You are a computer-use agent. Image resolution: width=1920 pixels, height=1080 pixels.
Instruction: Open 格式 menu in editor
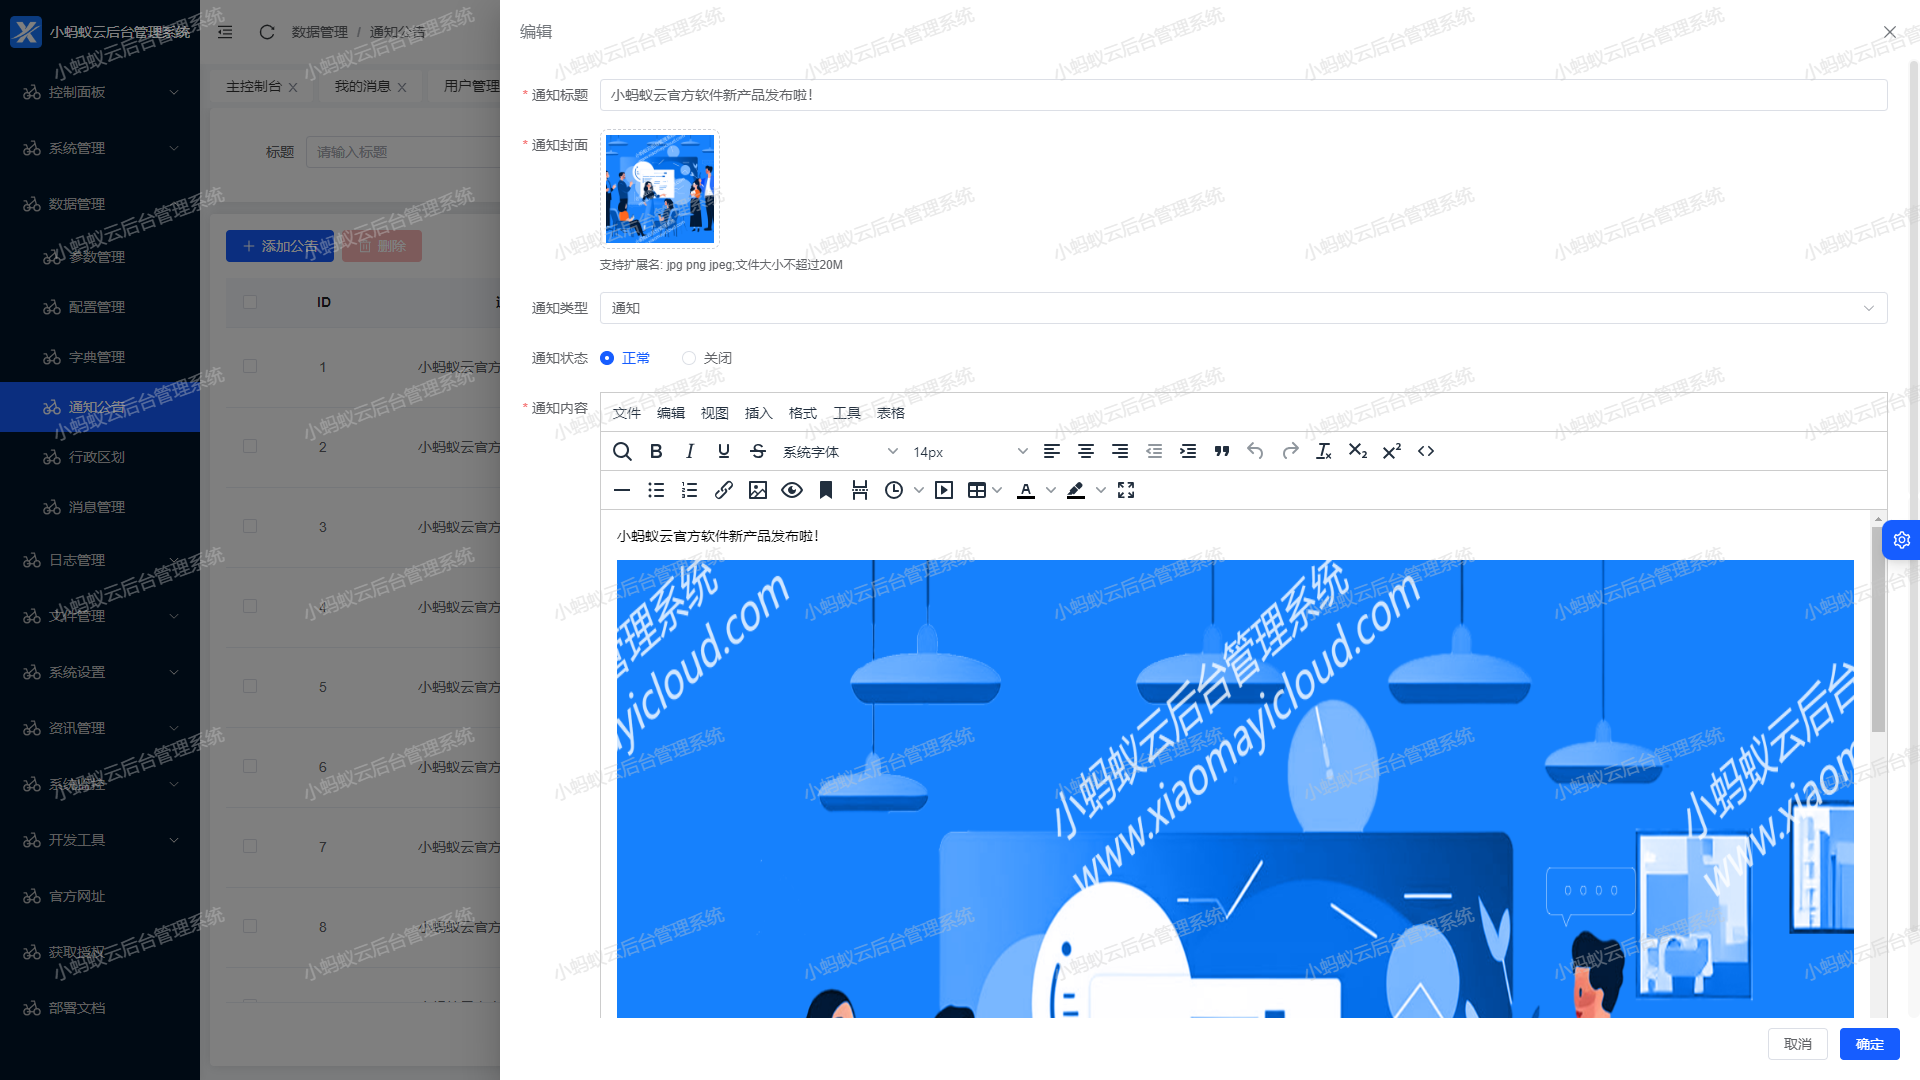coord(803,413)
